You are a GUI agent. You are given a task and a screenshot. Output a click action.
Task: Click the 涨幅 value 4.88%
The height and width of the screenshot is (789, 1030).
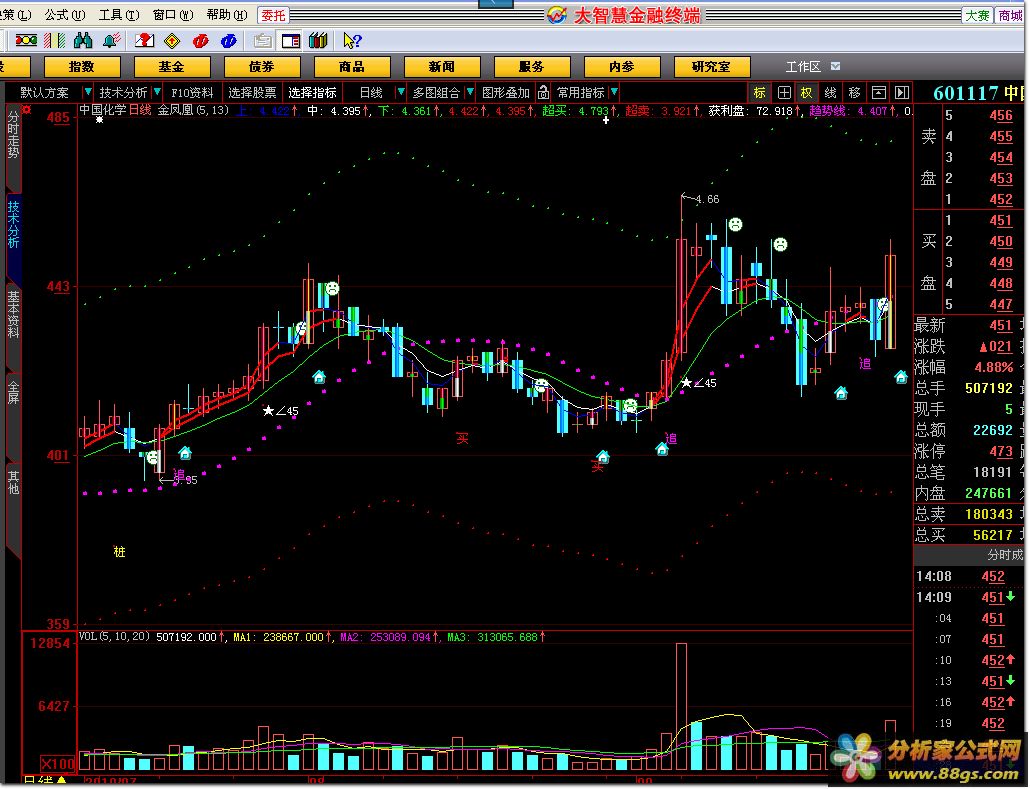994,367
